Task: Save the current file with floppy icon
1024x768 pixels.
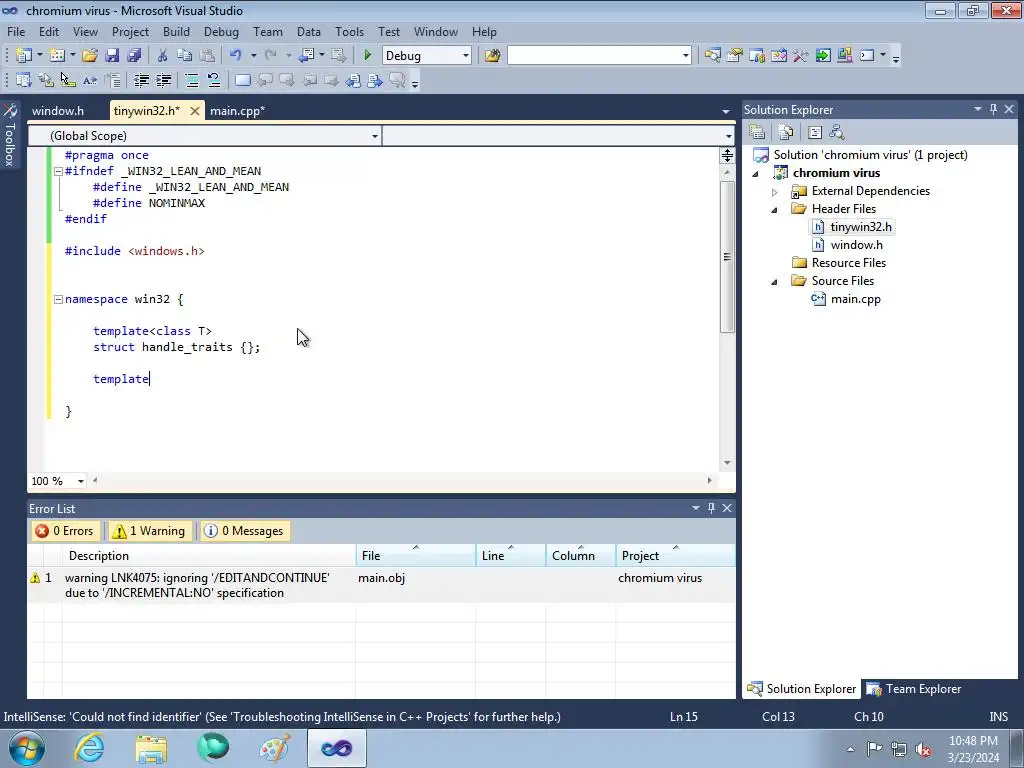Action: pos(112,56)
